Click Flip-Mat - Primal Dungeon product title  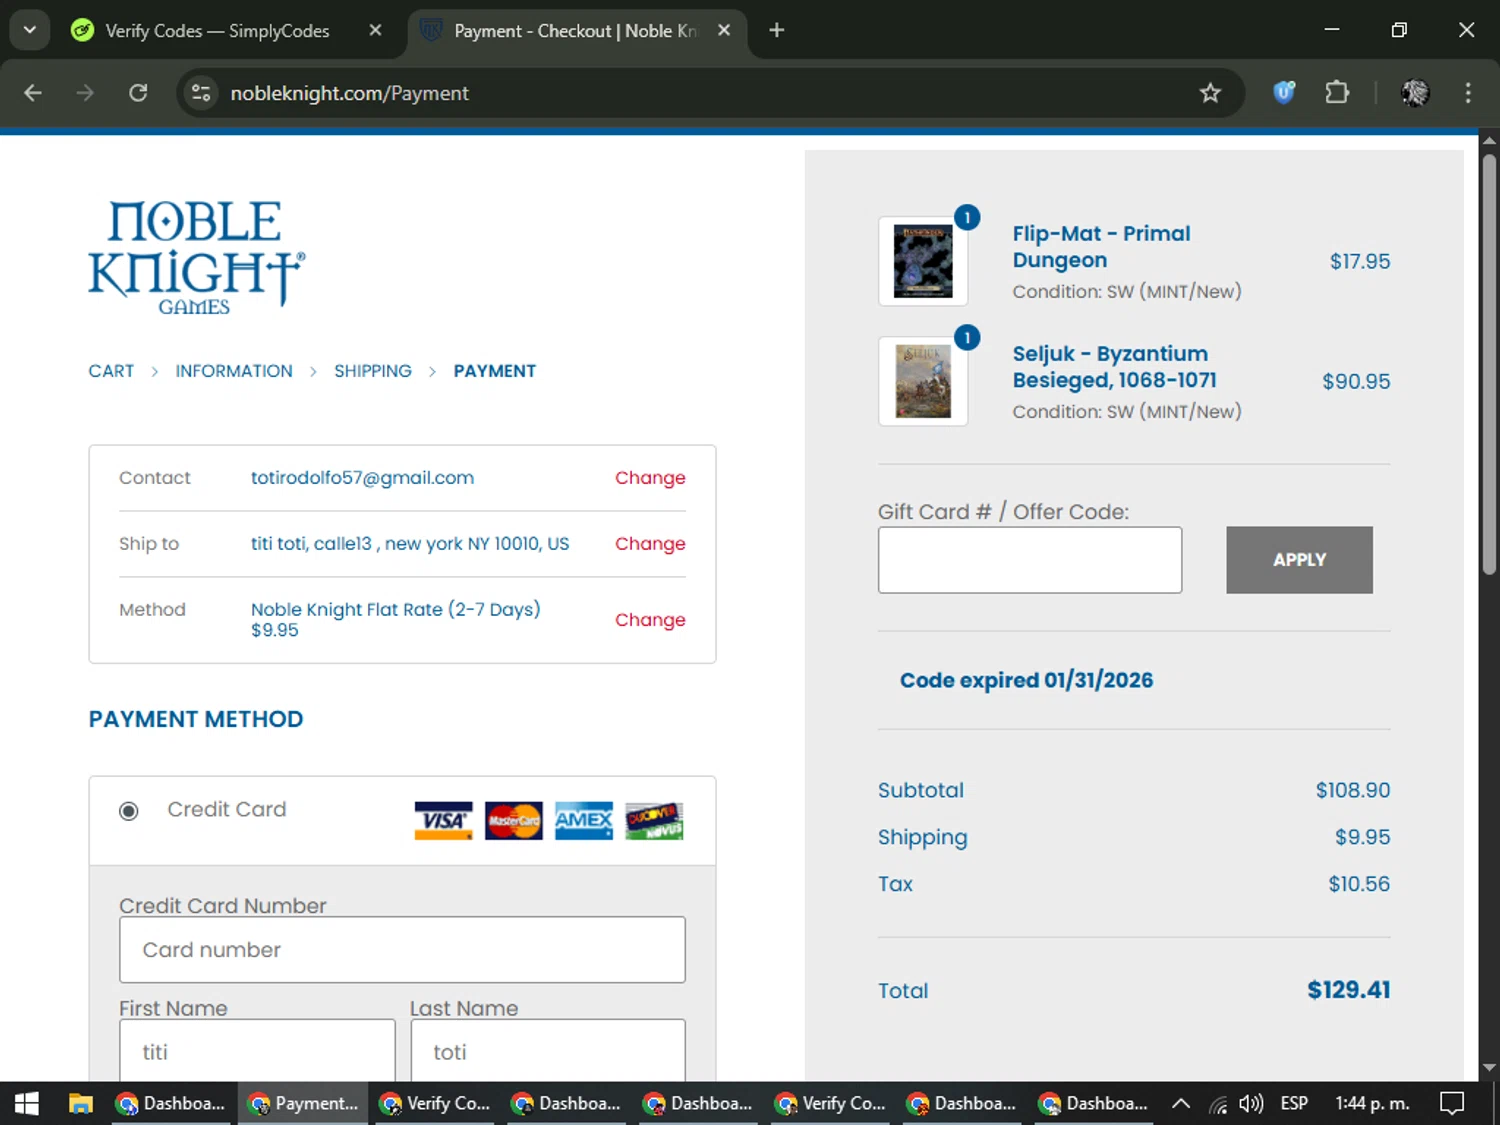1101,247
